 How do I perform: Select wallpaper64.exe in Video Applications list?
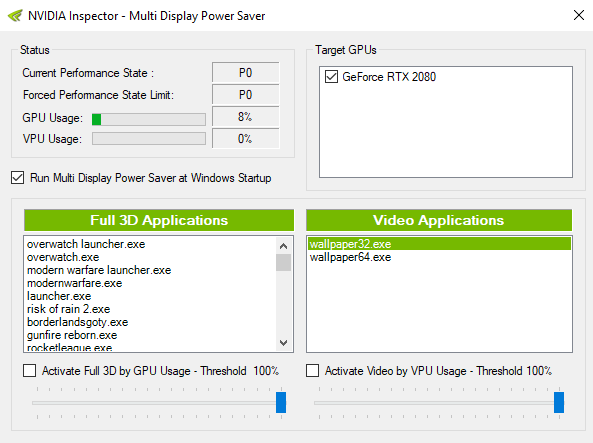[x=350, y=257]
